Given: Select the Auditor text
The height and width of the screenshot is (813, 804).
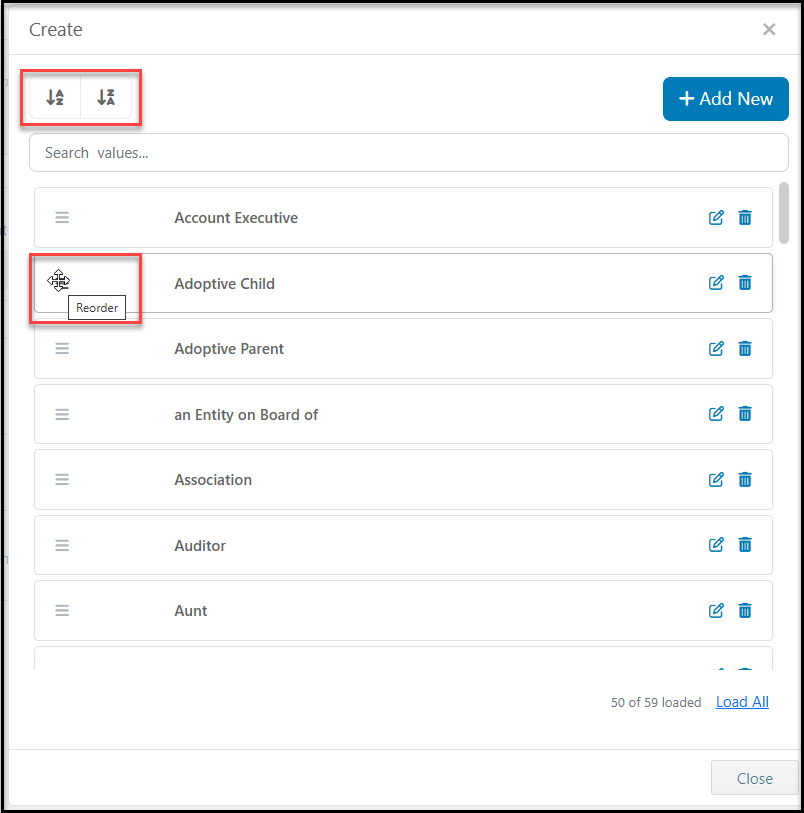Looking at the screenshot, I should pyautogui.click(x=200, y=545).
